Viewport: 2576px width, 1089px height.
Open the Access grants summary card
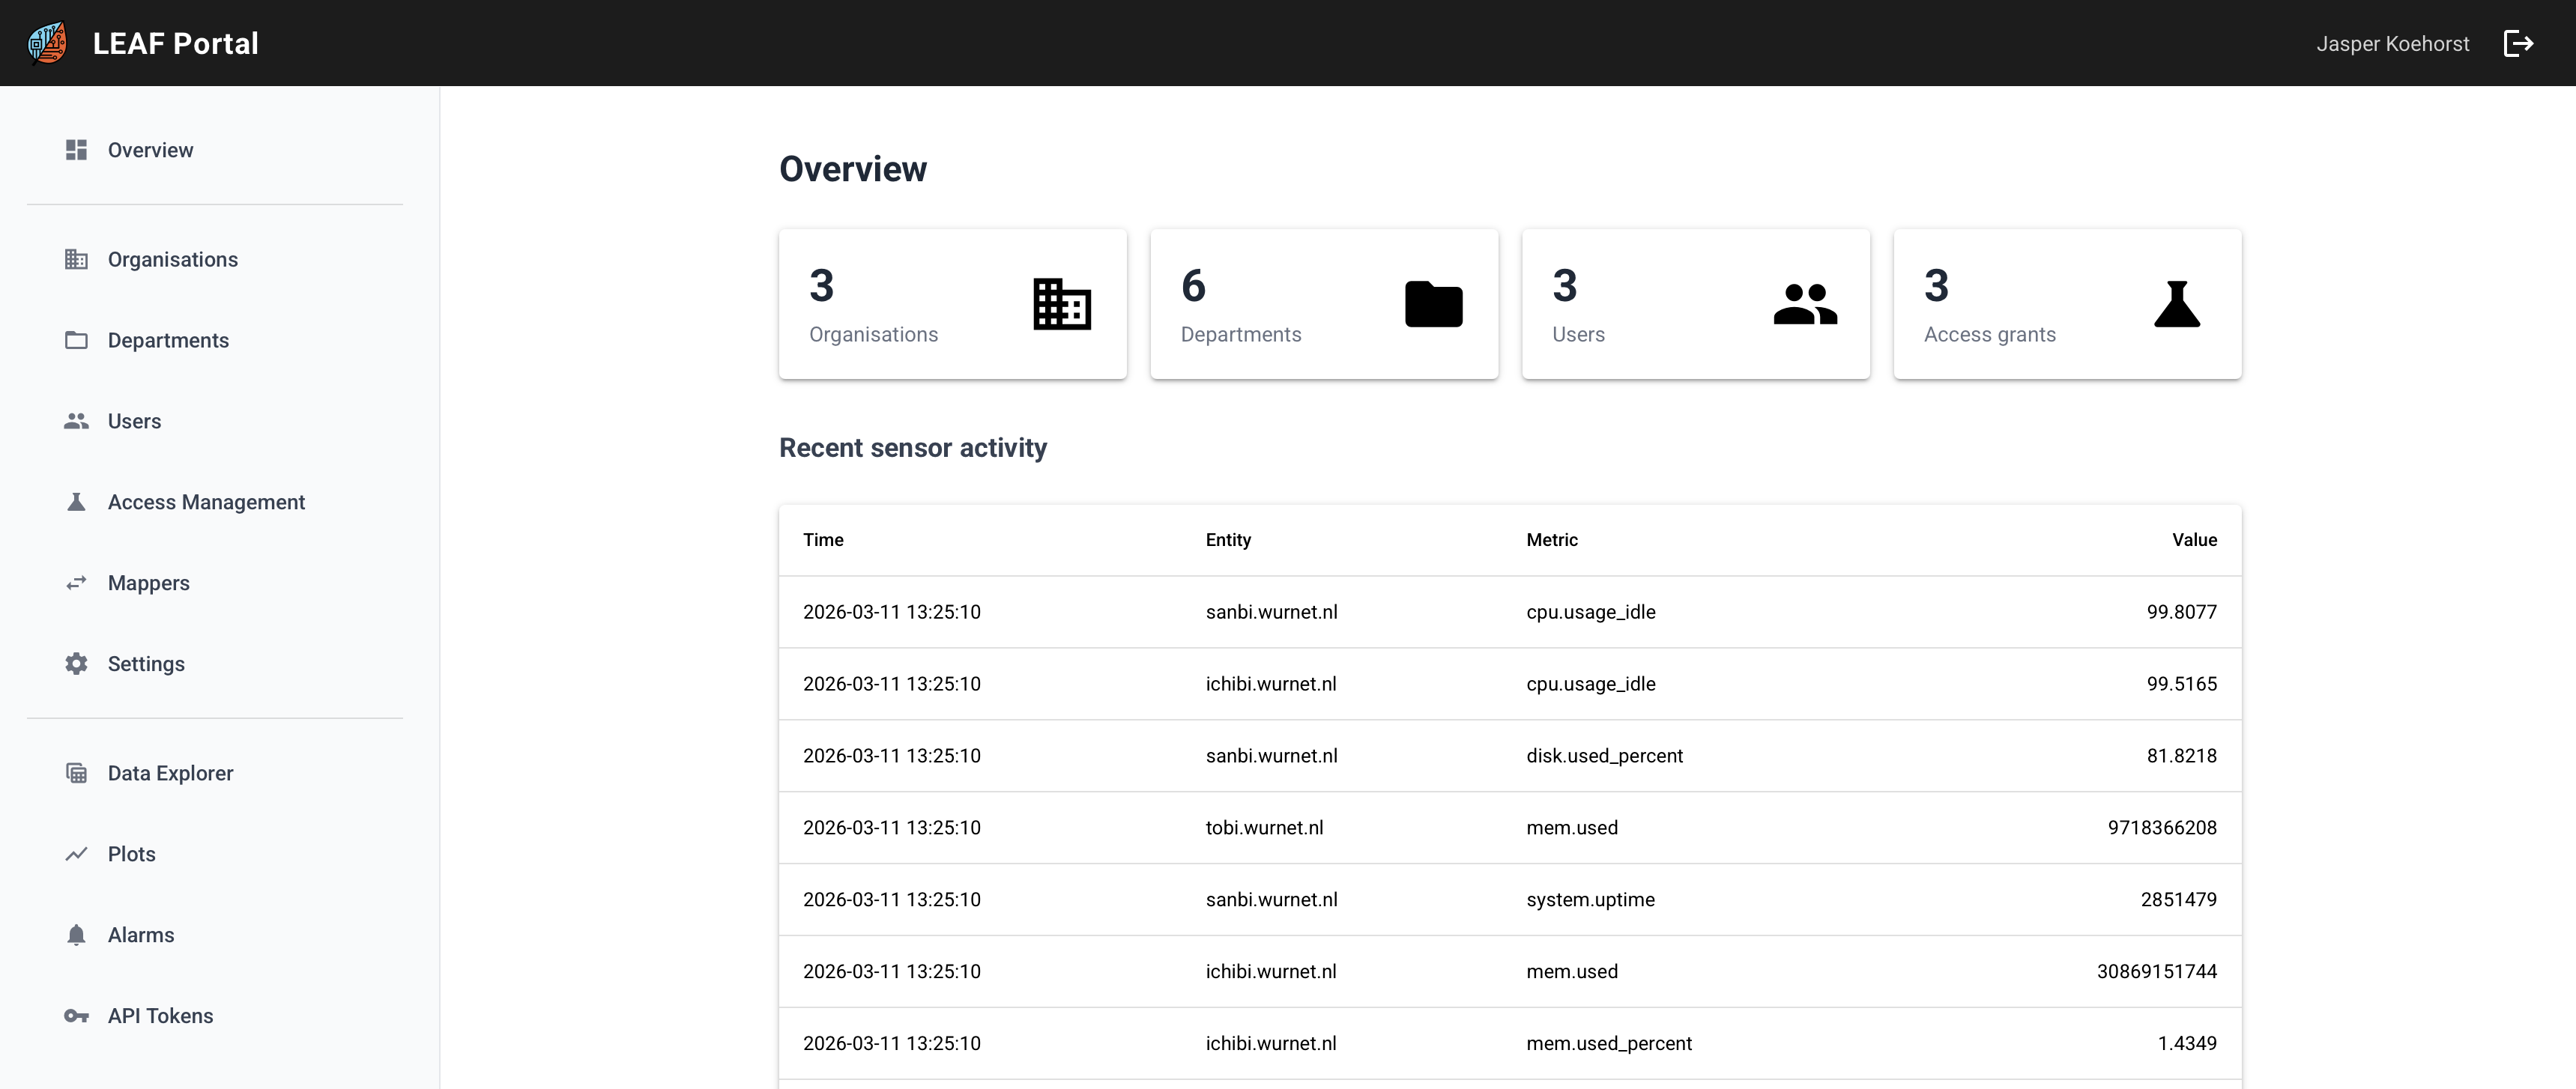[2066, 304]
